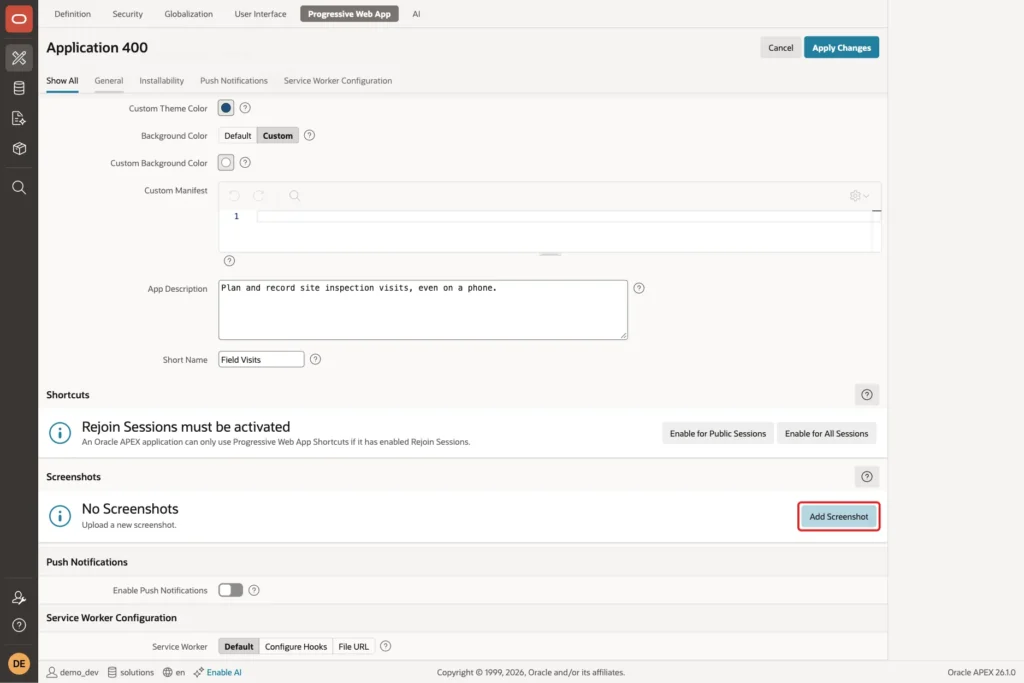Show help for Enable Push Notifications

click(x=254, y=590)
